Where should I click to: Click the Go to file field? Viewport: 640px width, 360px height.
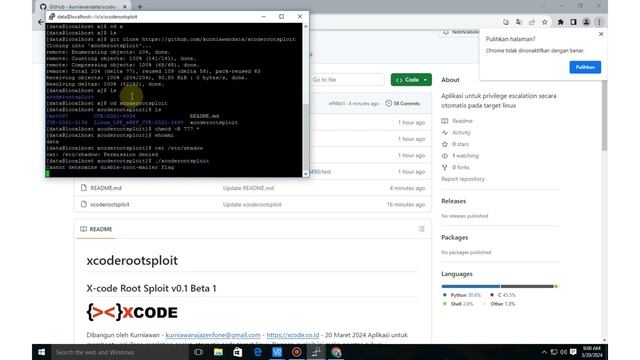pos(347,80)
